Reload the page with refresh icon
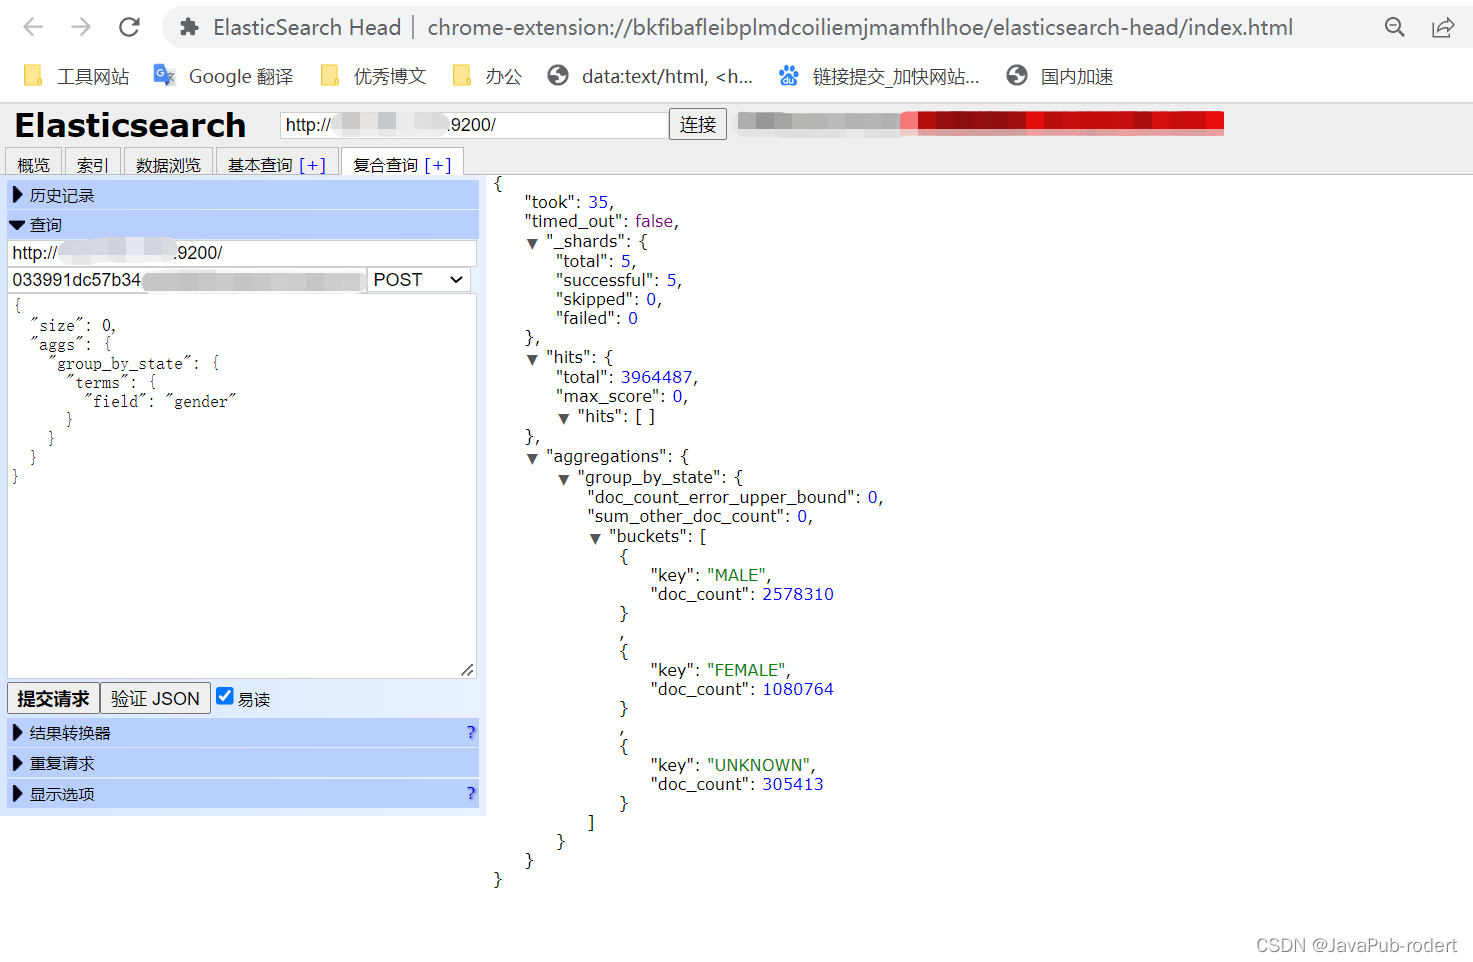This screenshot has width=1473, height=962. 129,27
